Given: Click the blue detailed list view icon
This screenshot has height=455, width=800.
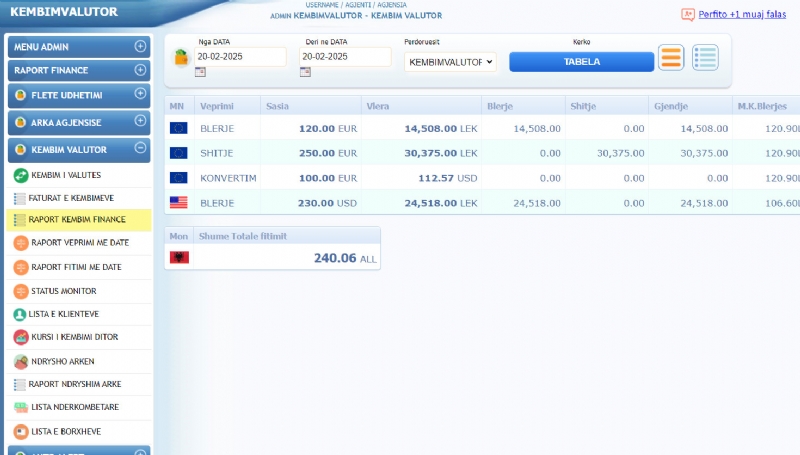Looking at the screenshot, I should [x=706, y=58].
